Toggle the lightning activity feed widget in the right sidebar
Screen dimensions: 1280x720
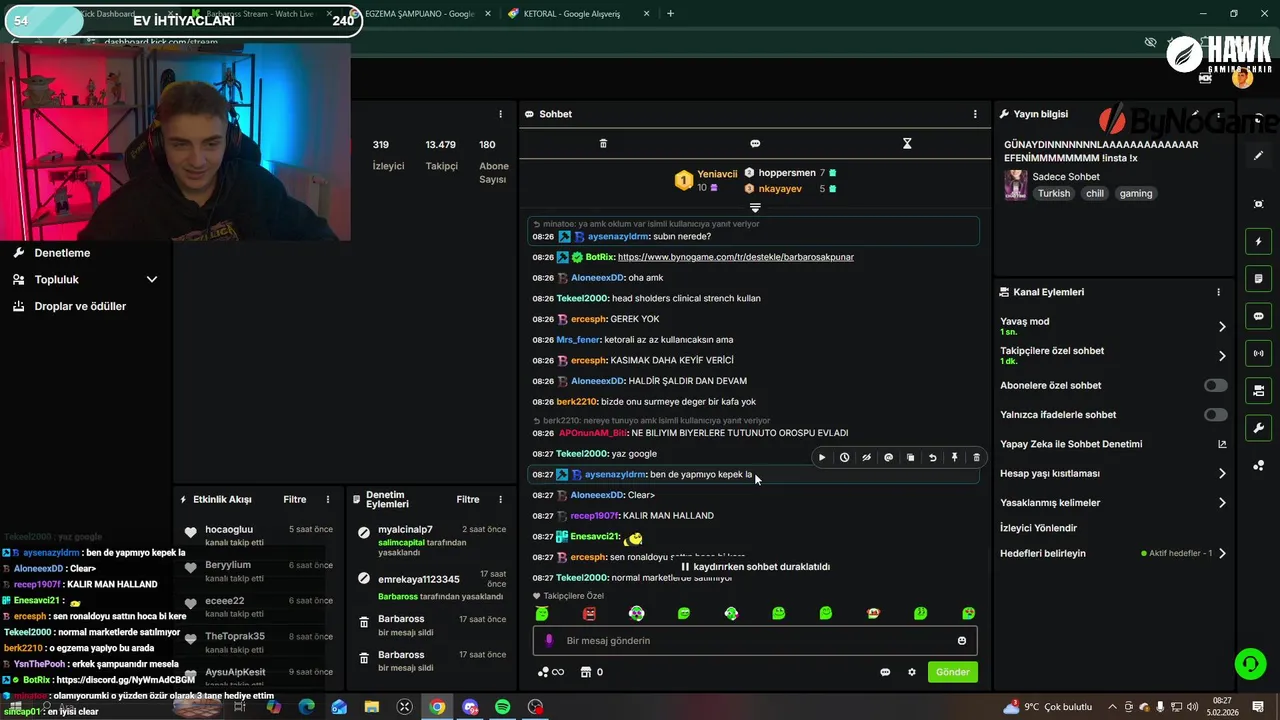point(1259,242)
